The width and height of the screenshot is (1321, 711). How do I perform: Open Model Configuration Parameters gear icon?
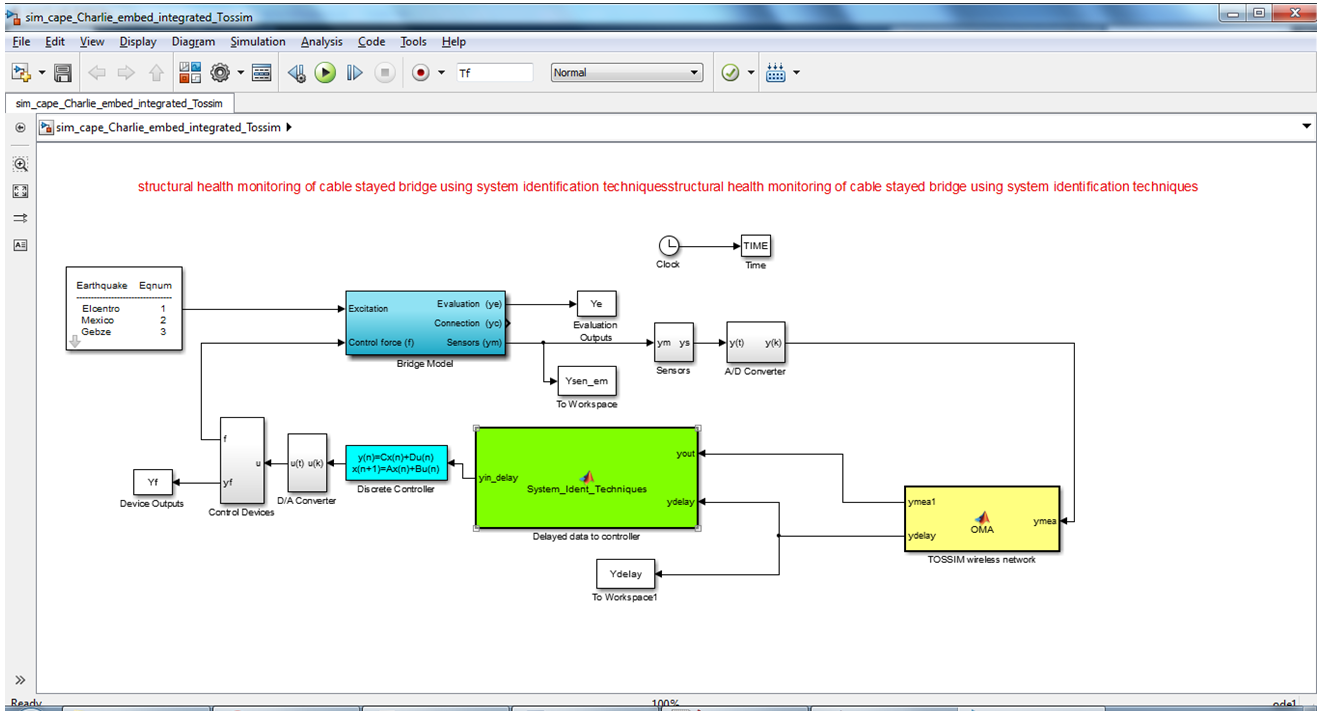pyautogui.click(x=220, y=73)
